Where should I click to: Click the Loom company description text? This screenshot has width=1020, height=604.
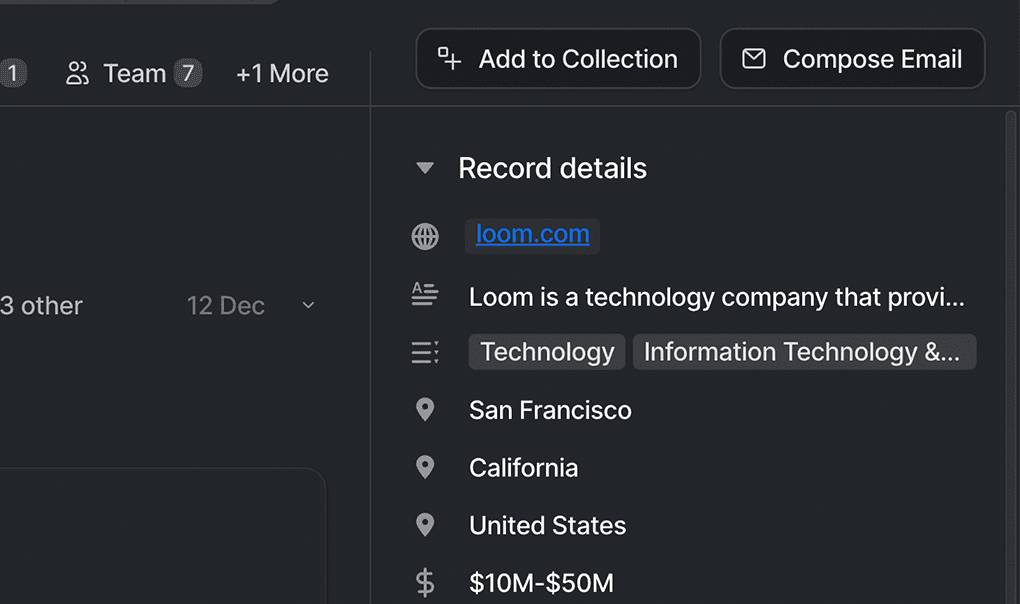pos(716,297)
